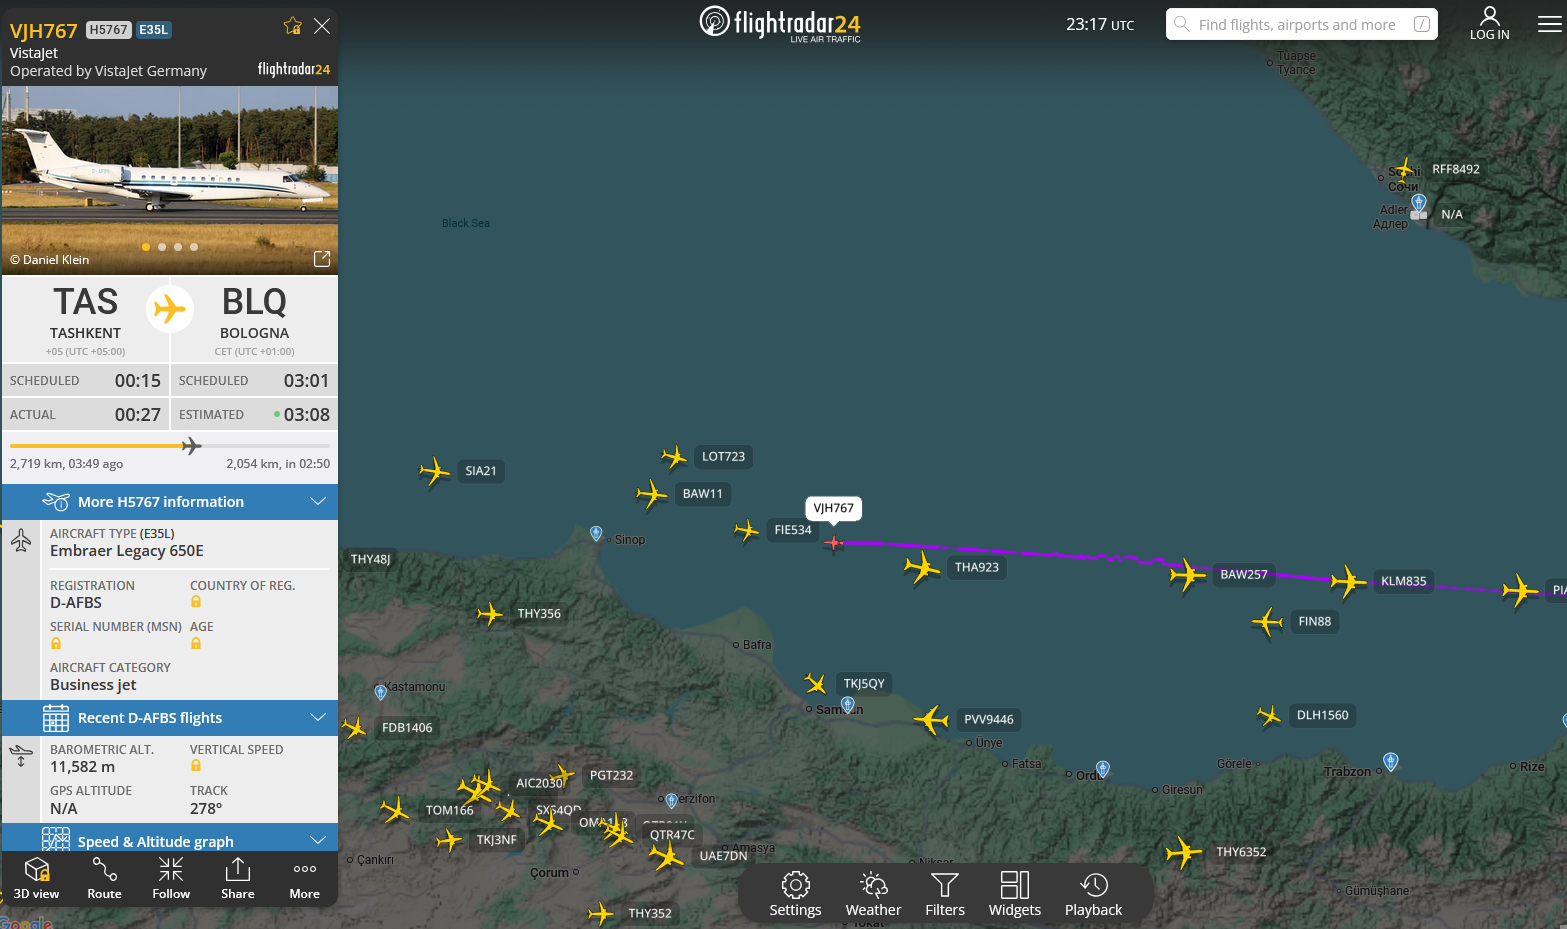Click the selected VJH767 aircraft marker
This screenshot has height=929, width=1567.
click(833, 543)
